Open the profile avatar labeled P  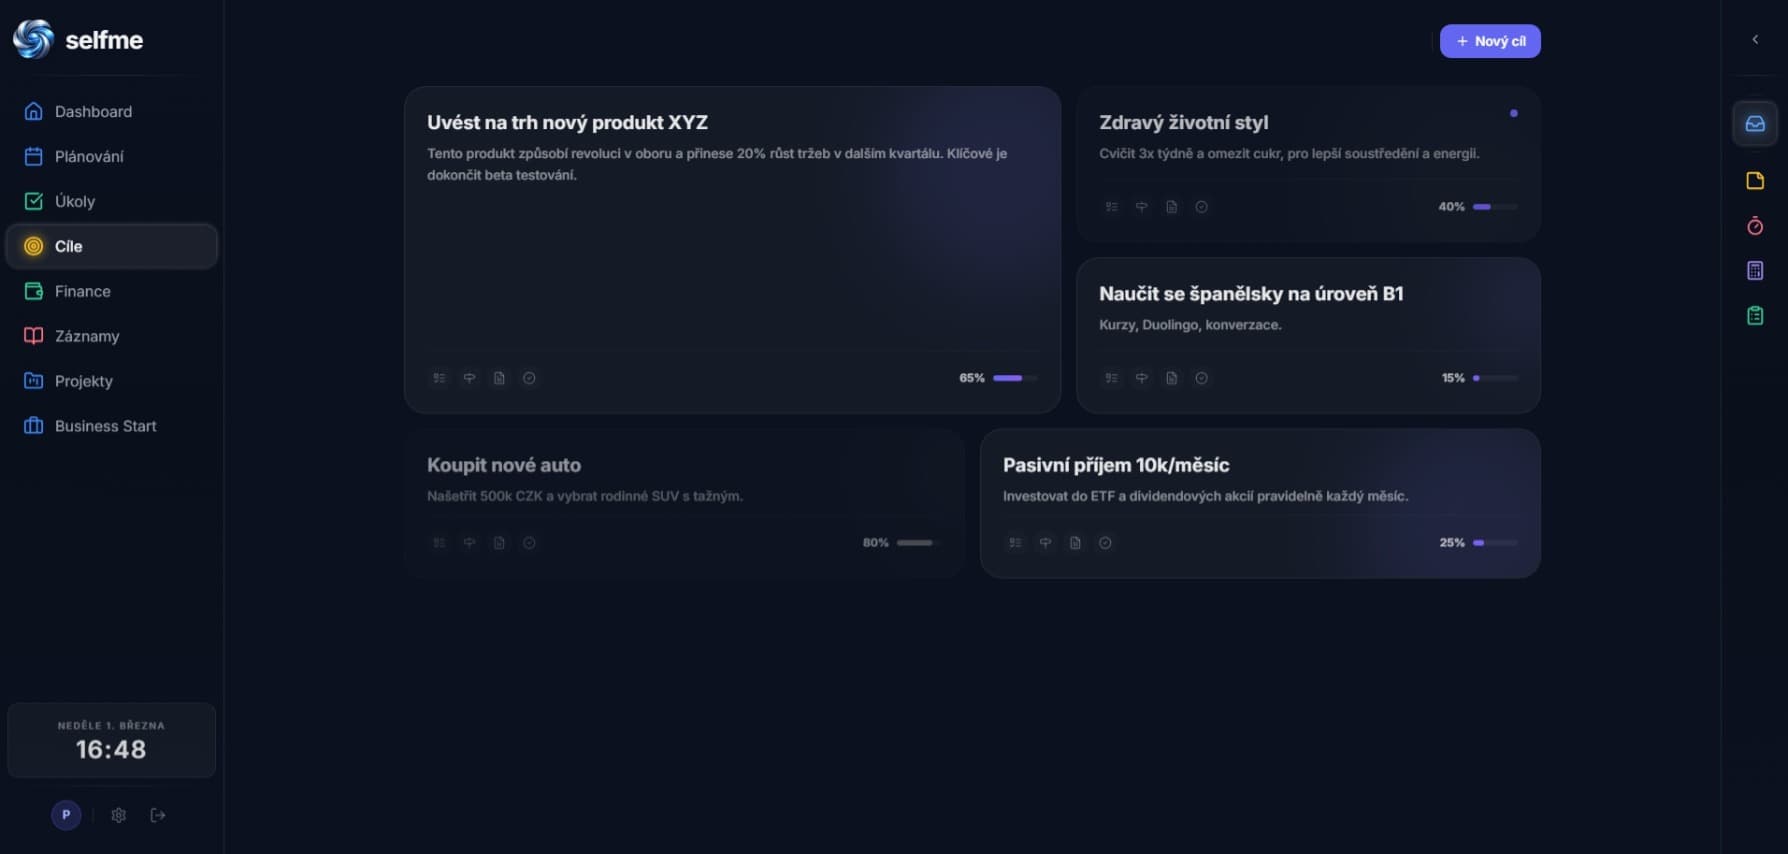(x=66, y=815)
